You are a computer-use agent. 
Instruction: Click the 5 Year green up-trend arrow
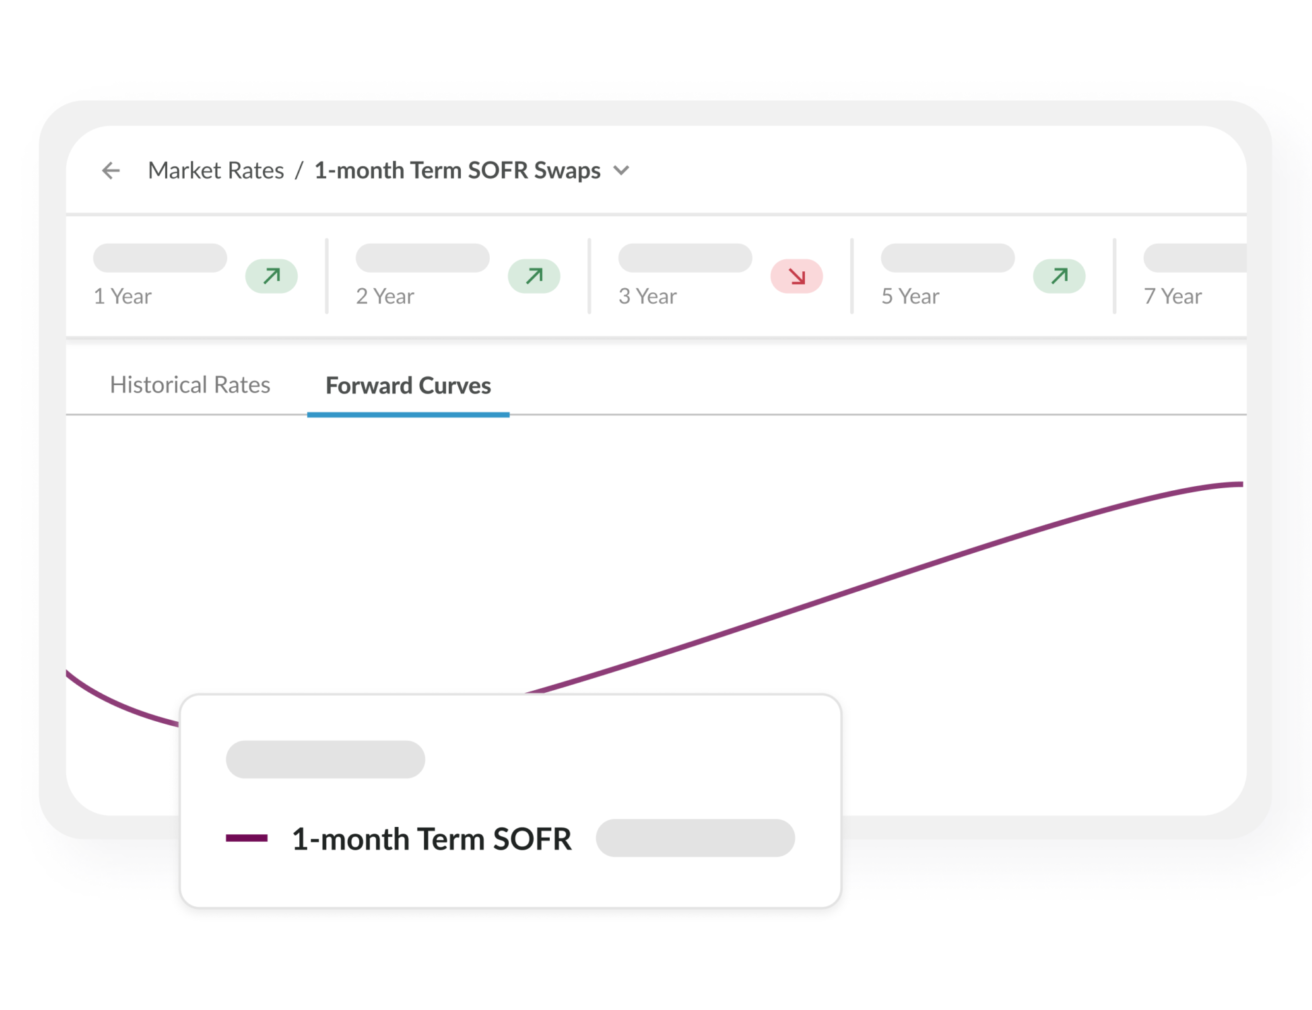tap(1059, 276)
